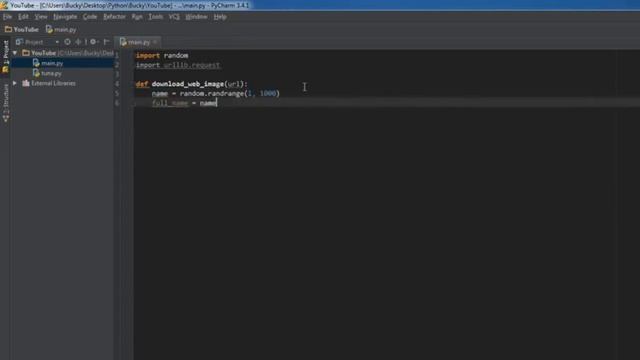Click the Scroll from Source target icon
This screenshot has height=360, width=640.
[x=67, y=42]
